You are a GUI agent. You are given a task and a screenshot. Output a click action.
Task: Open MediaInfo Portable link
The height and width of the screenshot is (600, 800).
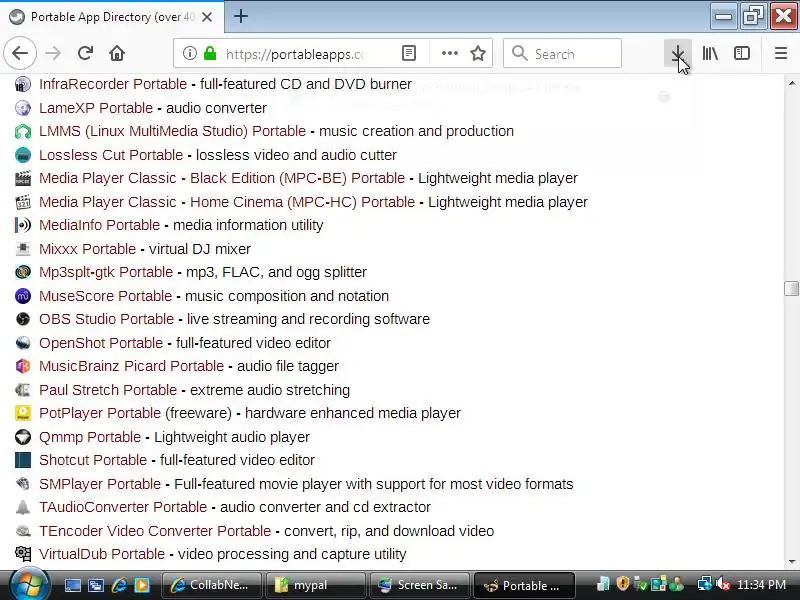99,225
